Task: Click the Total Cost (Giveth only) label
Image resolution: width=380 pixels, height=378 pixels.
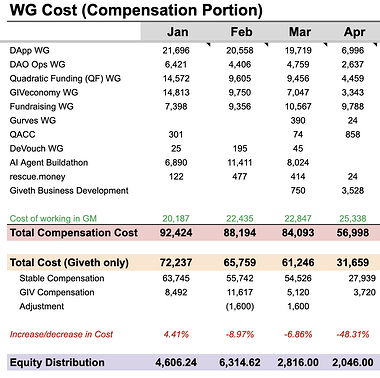Action: click(x=69, y=263)
